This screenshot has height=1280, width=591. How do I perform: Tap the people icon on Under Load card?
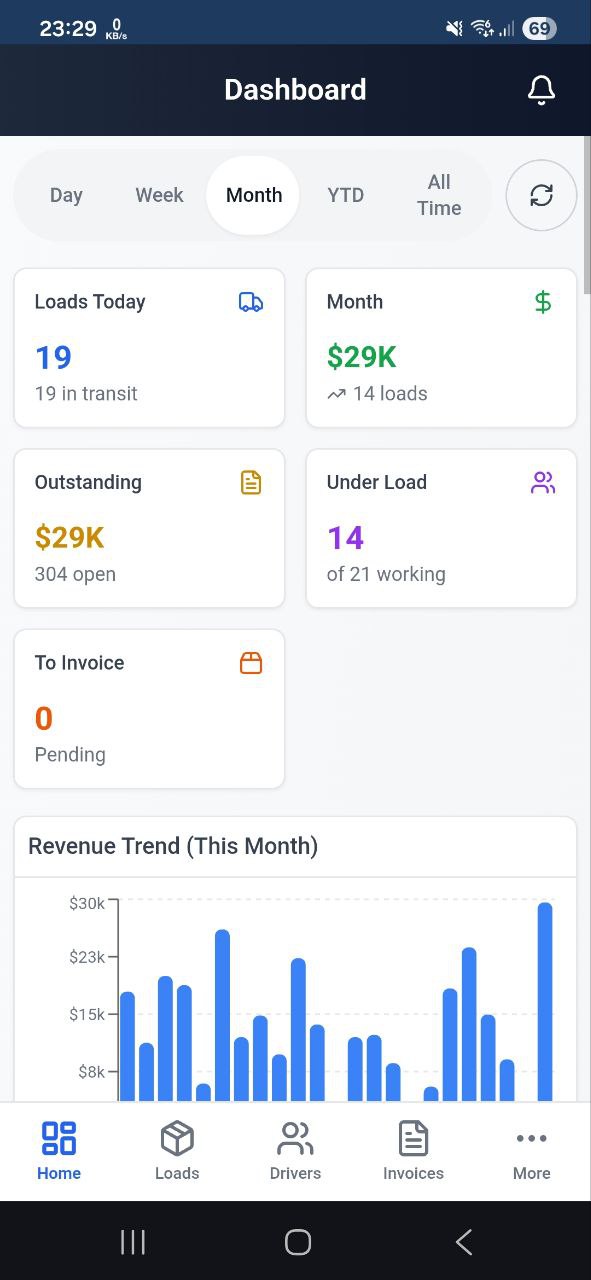[543, 482]
